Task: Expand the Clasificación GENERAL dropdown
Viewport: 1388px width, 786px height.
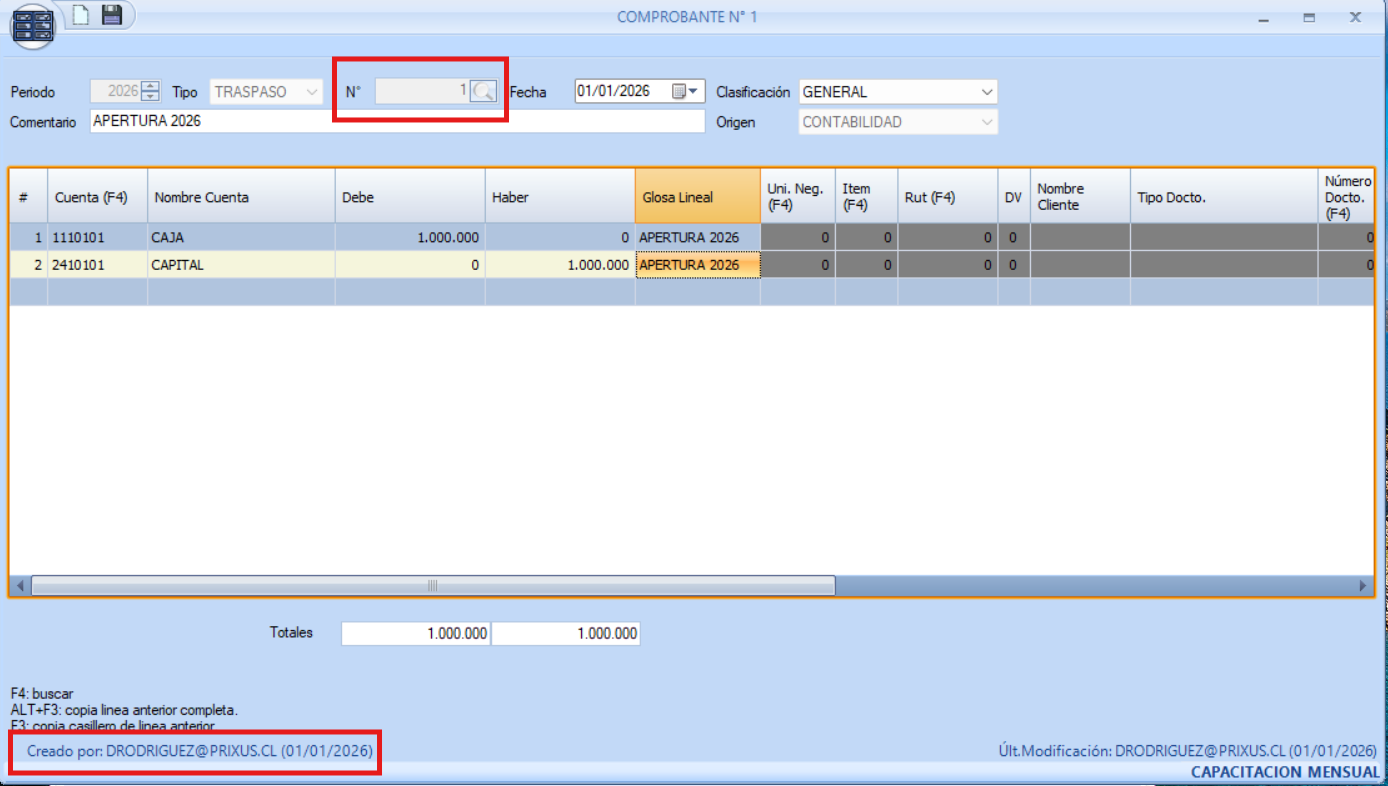Action: pos(987,92)
